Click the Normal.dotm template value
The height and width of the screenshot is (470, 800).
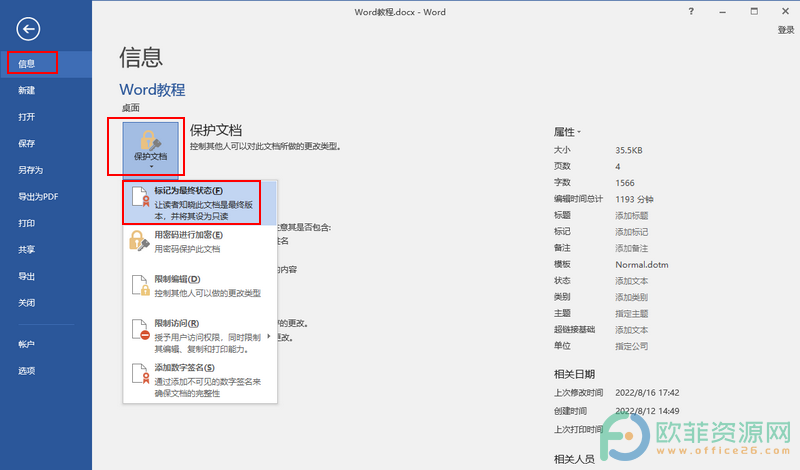point(642,265)
